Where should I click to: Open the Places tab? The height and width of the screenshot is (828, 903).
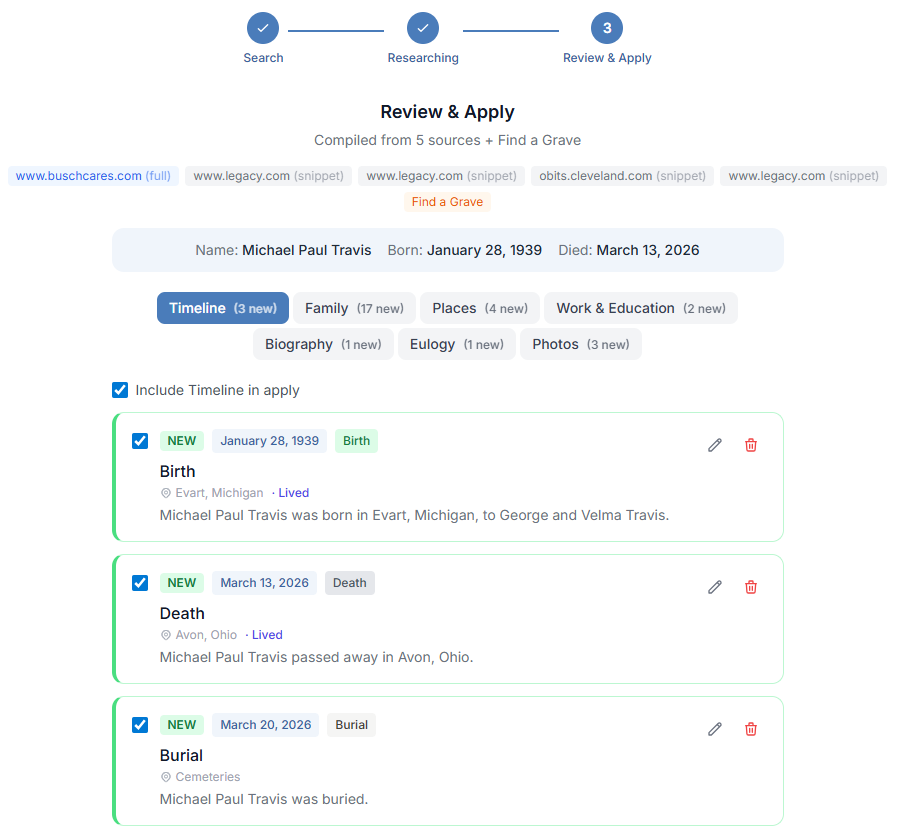tap(479, 308)
